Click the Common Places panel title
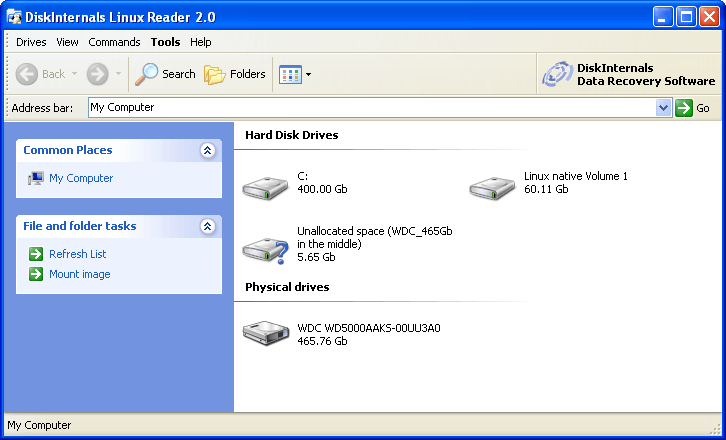Image resolution: width=726 pixels, height=440 pixels. (68, 150)
